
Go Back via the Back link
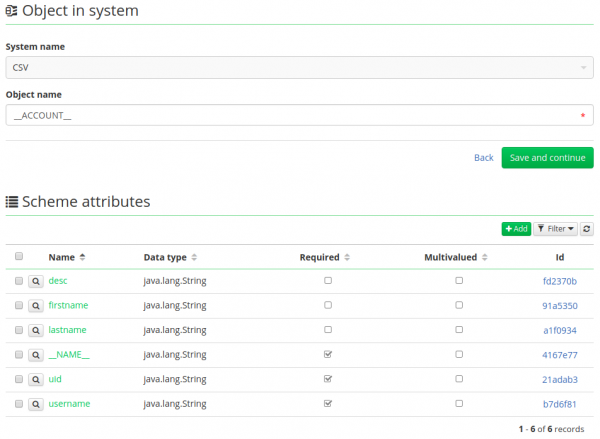(x=484, y=158)
